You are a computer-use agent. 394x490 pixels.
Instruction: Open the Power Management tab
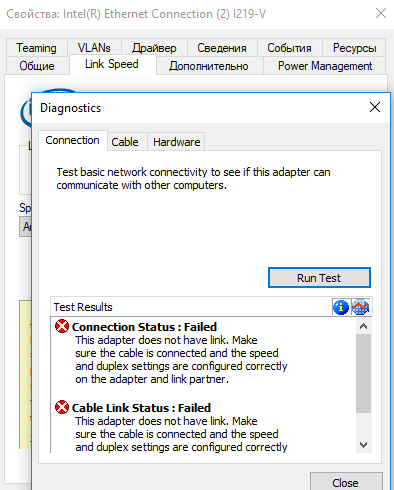(x=325, y=66)
